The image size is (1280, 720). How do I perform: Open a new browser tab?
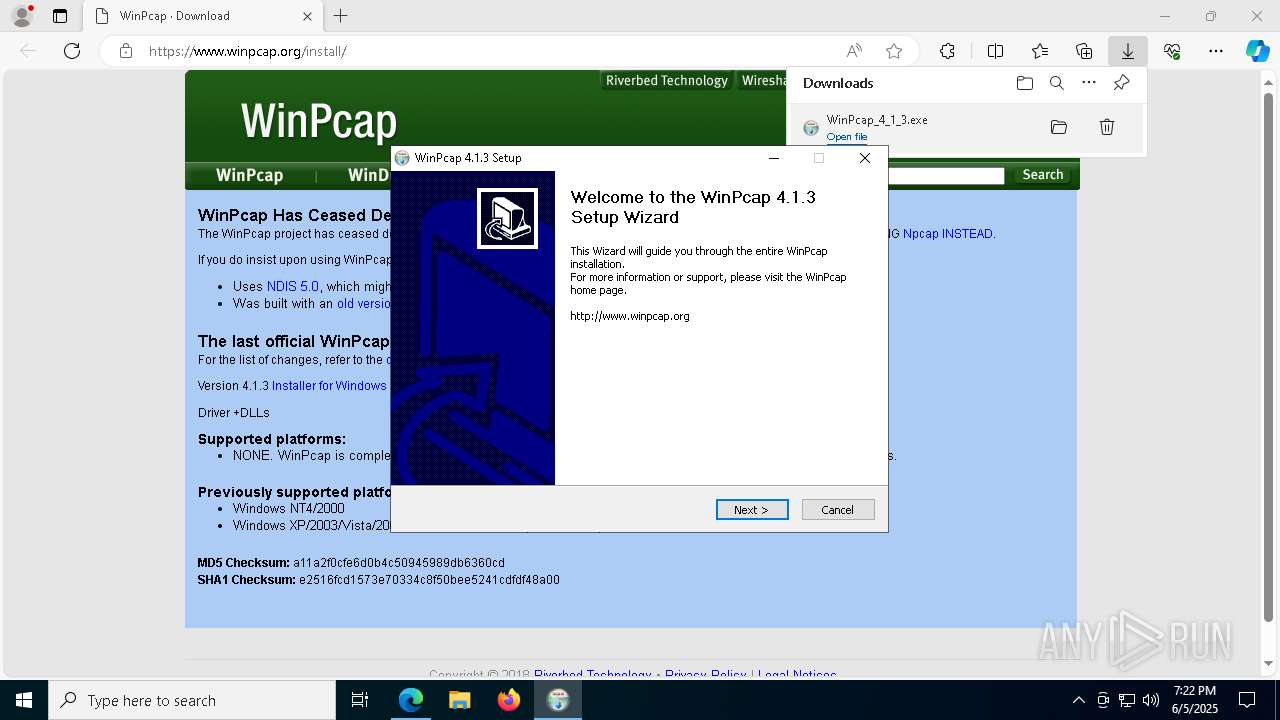pyautogui.click(x=341, y=16)
